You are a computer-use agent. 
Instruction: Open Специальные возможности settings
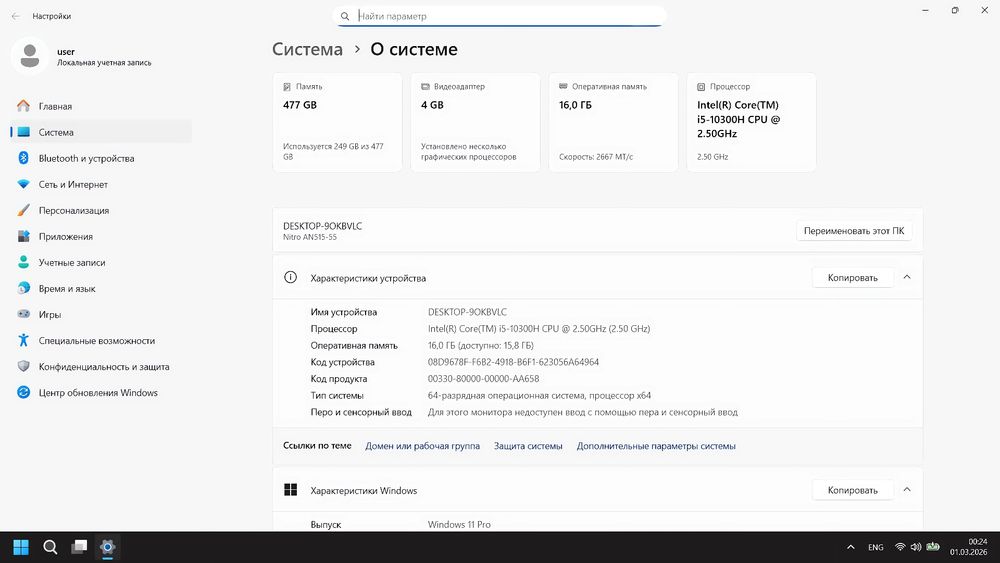pos(101,340)
